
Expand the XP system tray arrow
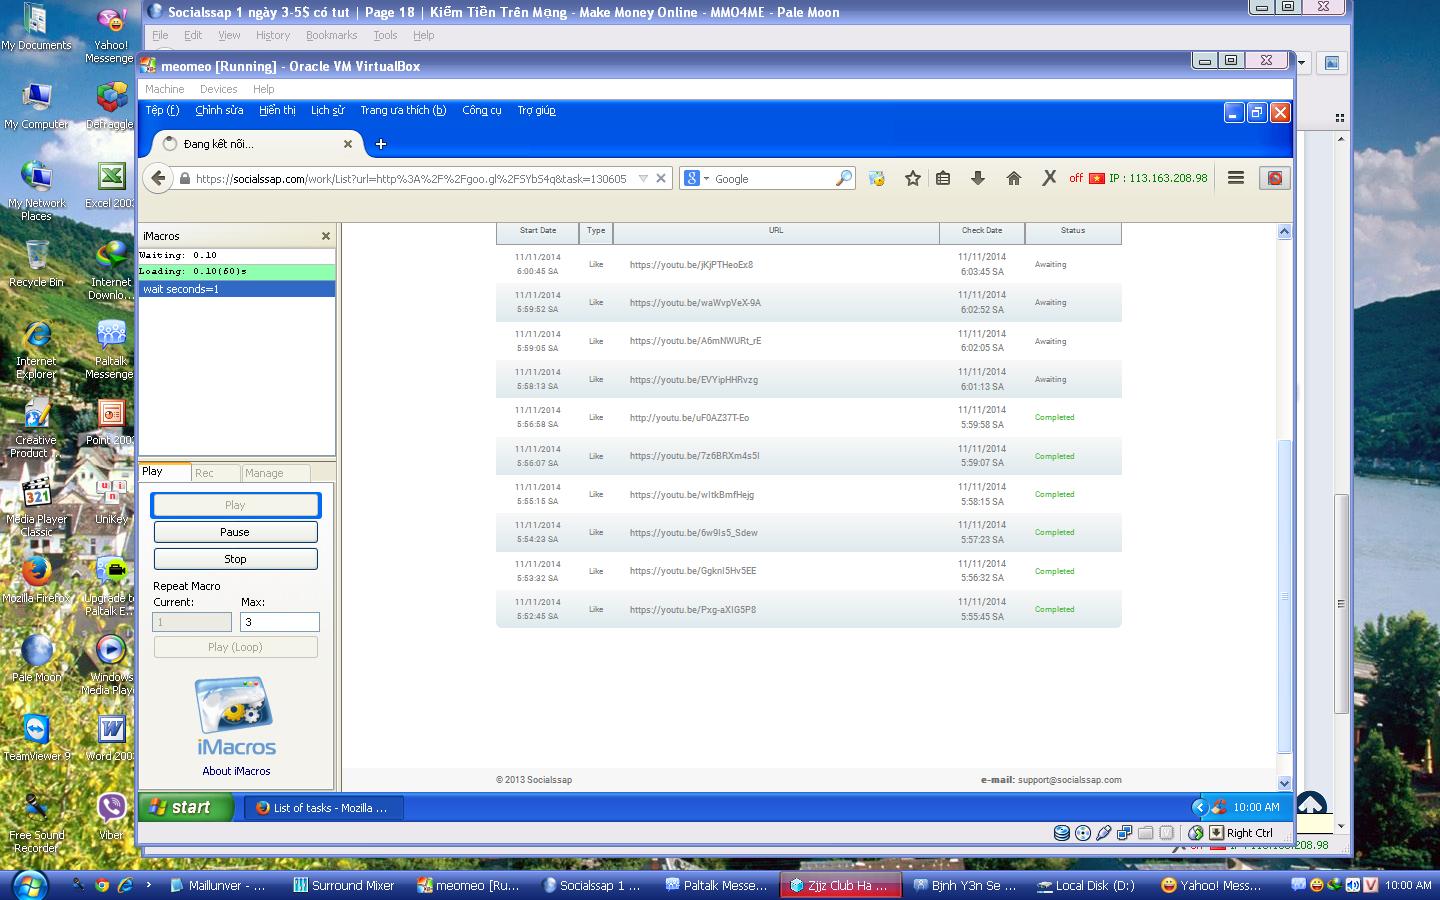1199,807
